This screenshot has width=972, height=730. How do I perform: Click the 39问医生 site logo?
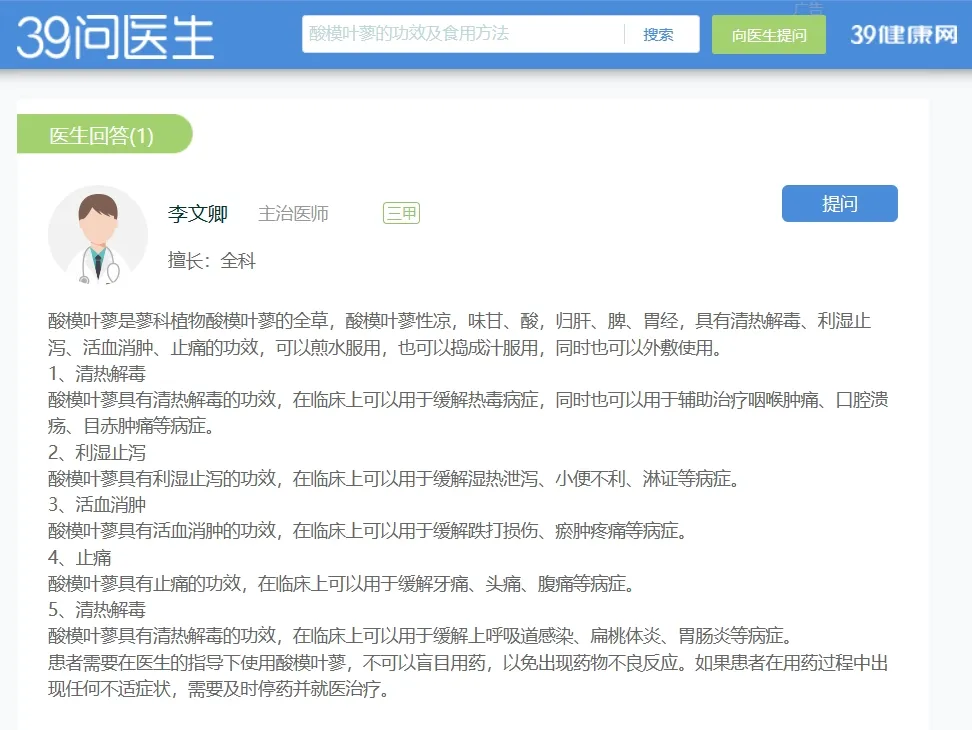pyautogui.click(x=115, y=35)
